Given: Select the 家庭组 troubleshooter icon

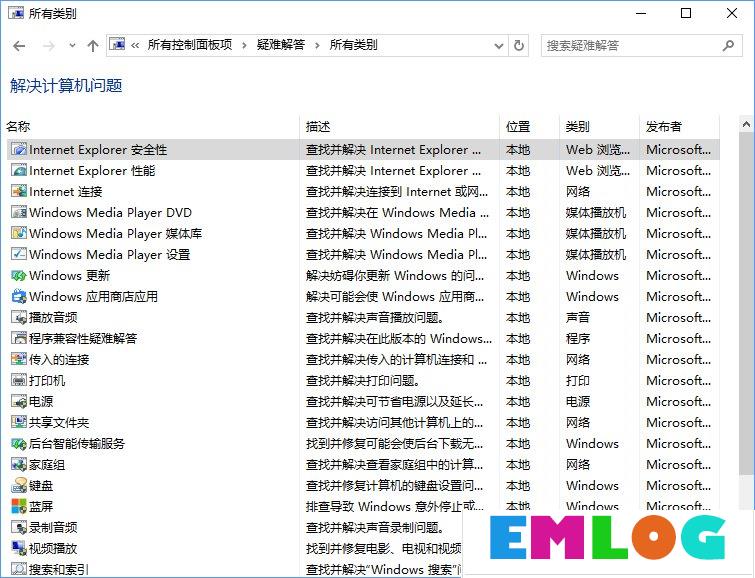Looking at the screenshot, I should (x=19, y=464).
